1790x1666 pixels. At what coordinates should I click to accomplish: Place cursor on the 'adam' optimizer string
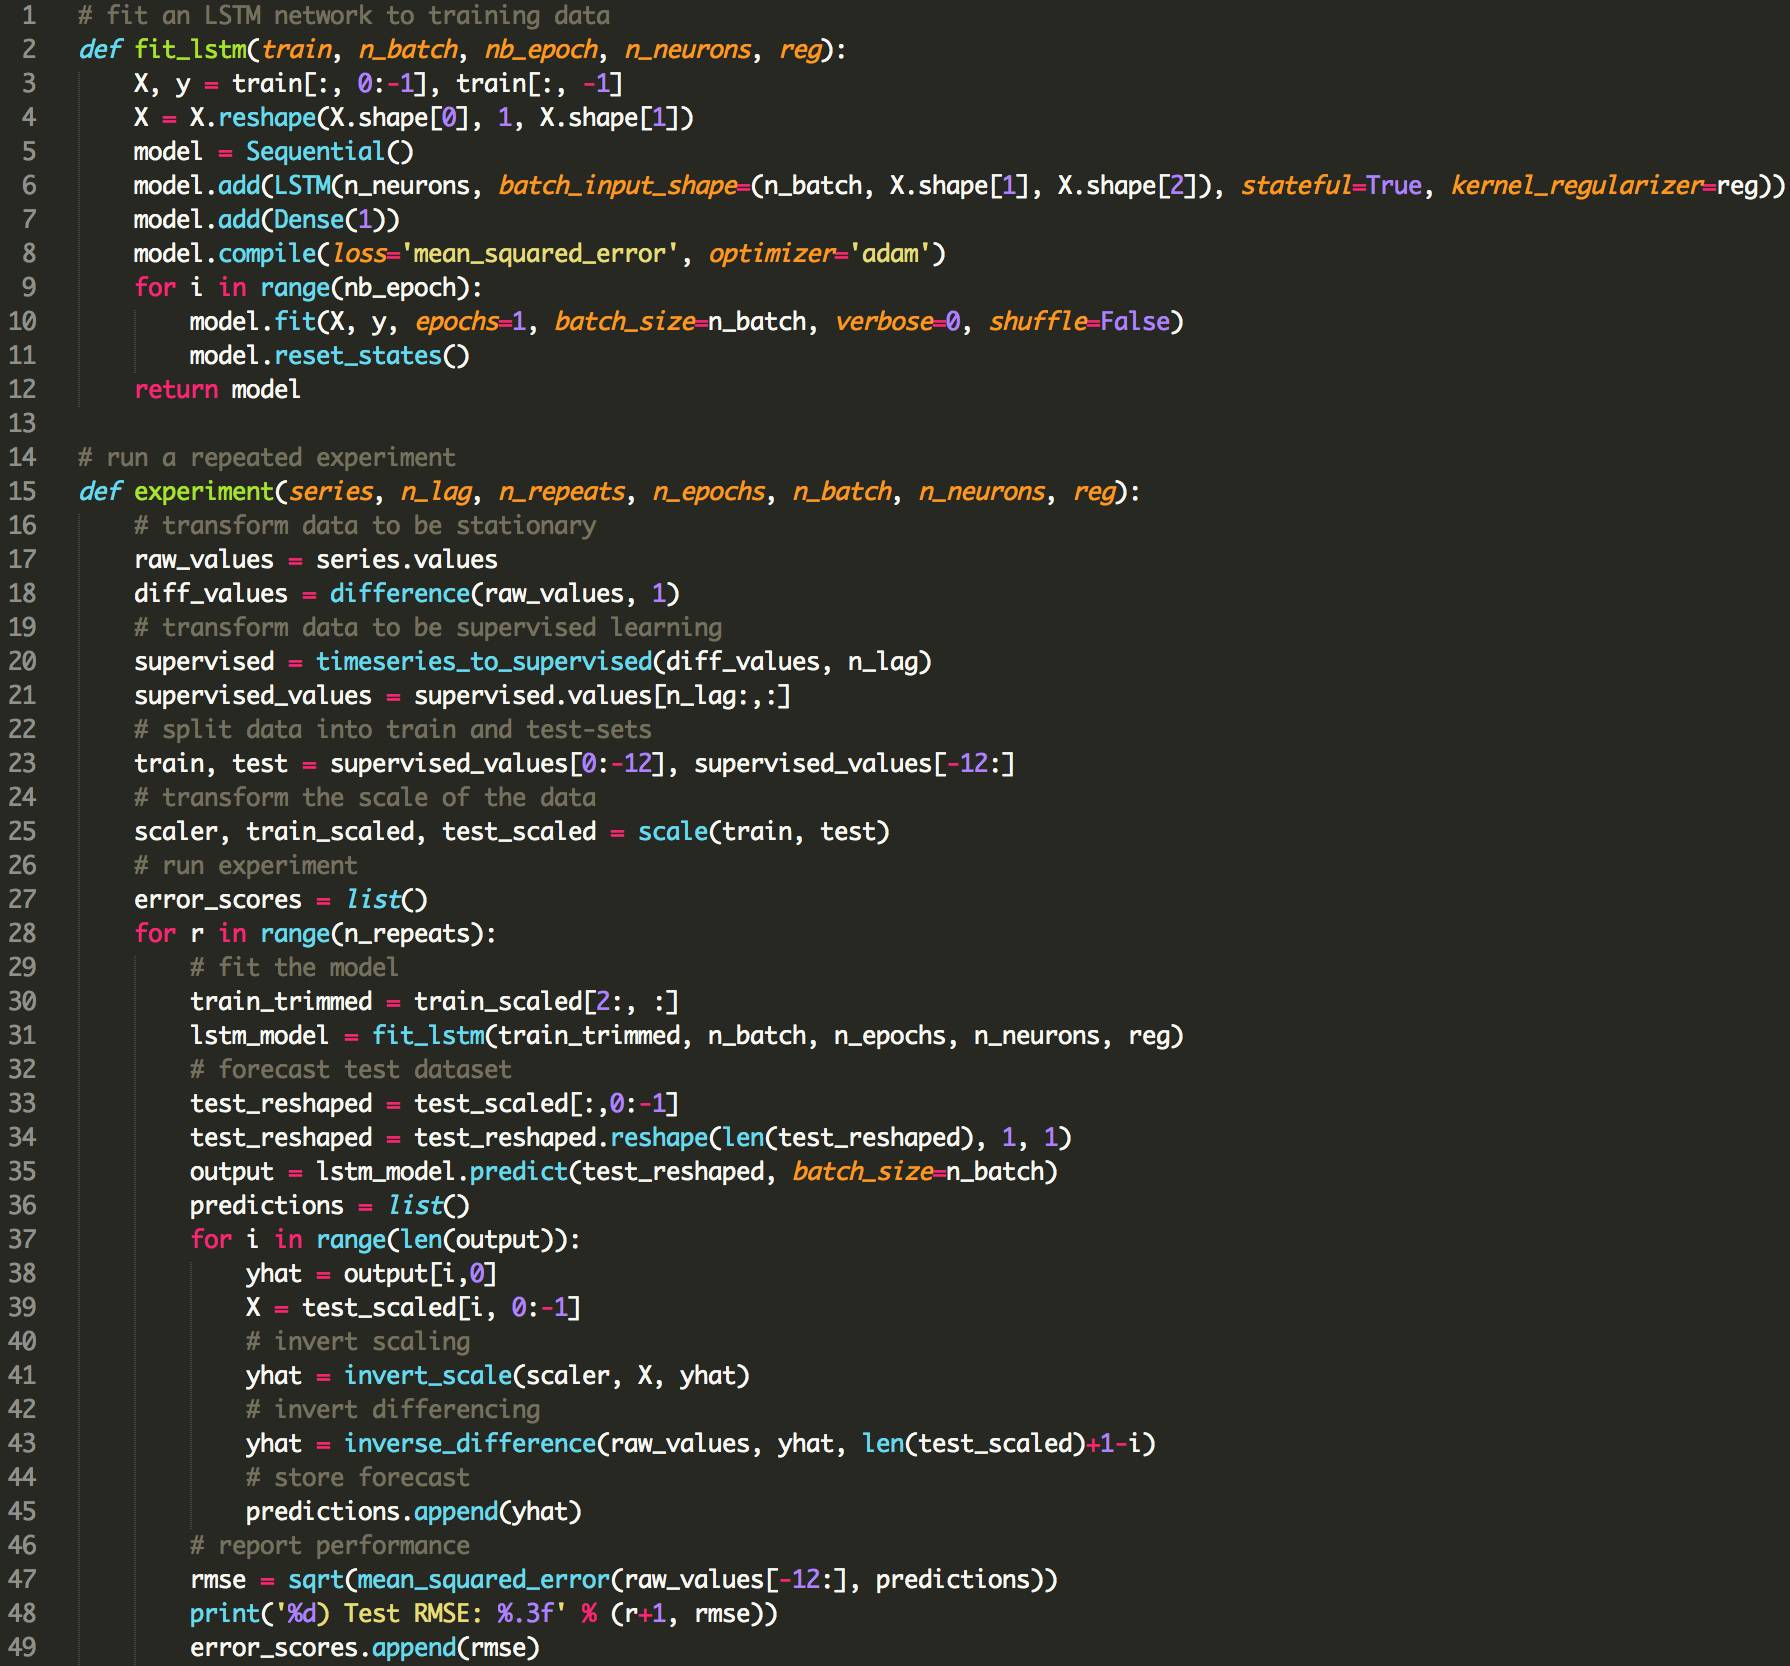(x=890, y=254)
